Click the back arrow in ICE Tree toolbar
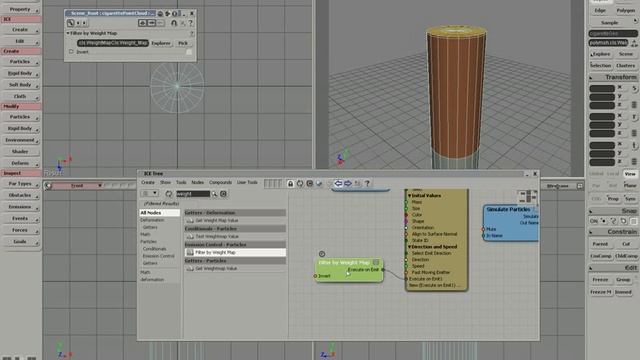This screenshot has width=640, height=360. [338, 184]
